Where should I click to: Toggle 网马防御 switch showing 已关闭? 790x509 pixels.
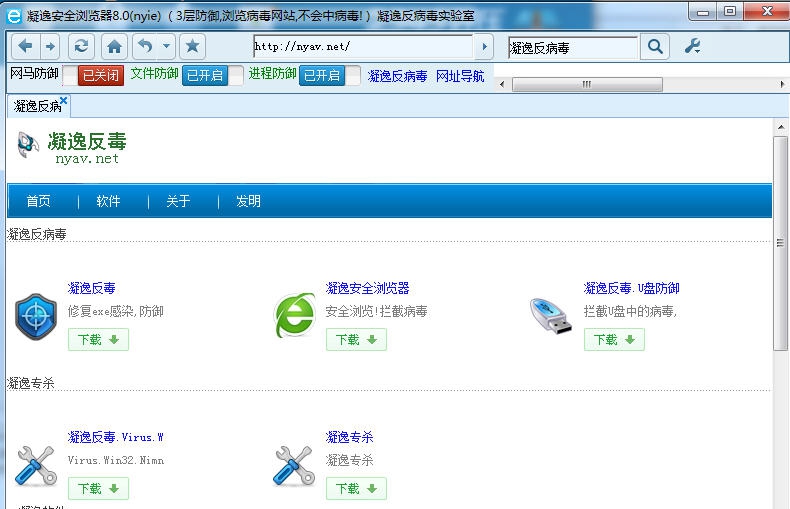(x=94, y=76)
